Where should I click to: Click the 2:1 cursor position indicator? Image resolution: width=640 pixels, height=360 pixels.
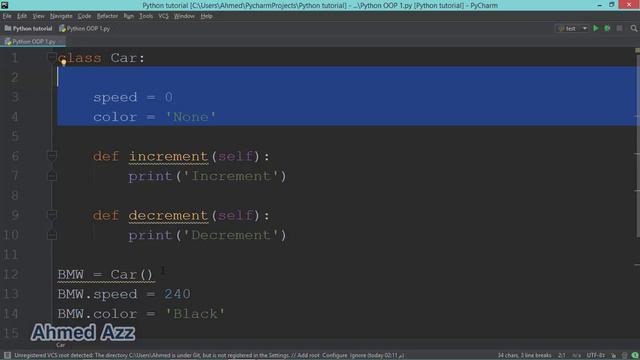(562, 356)
